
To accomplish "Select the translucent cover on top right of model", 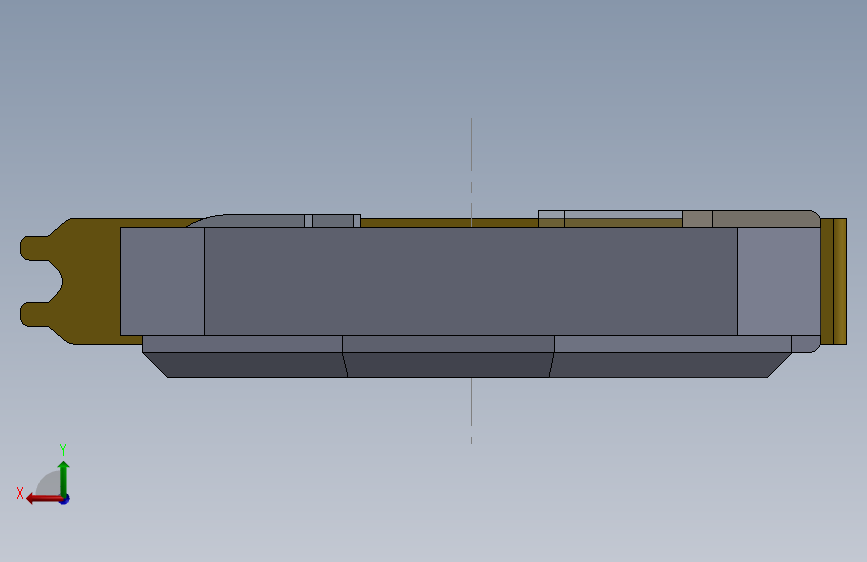I will point(679,218).
